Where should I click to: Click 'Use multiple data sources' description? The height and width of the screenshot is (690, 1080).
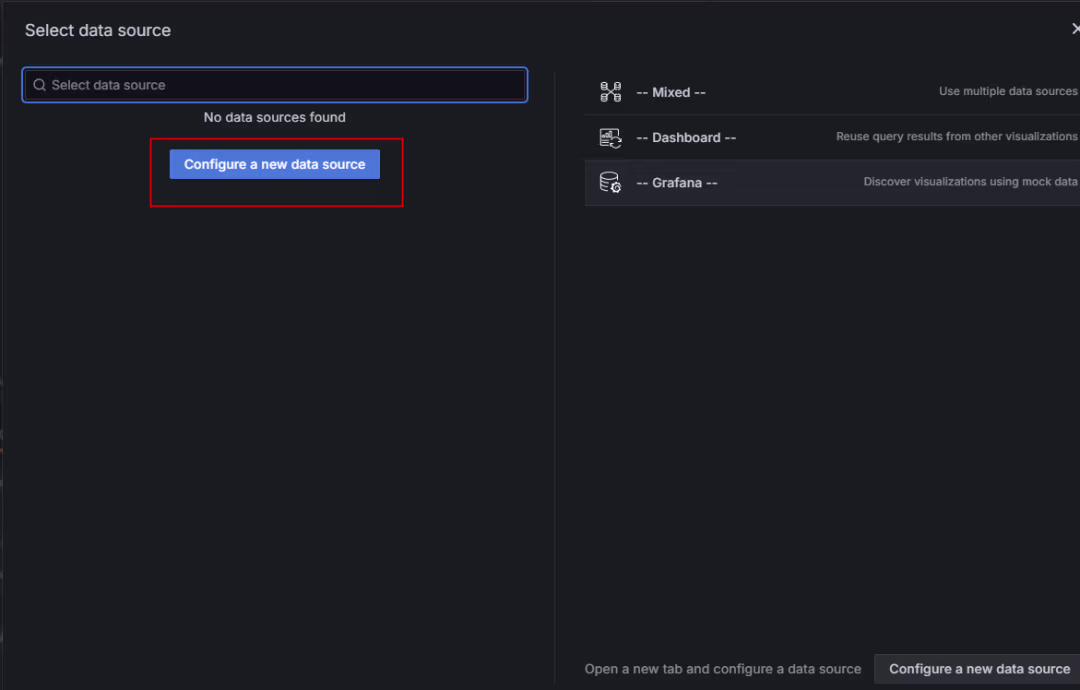(x=1008, y=91)
